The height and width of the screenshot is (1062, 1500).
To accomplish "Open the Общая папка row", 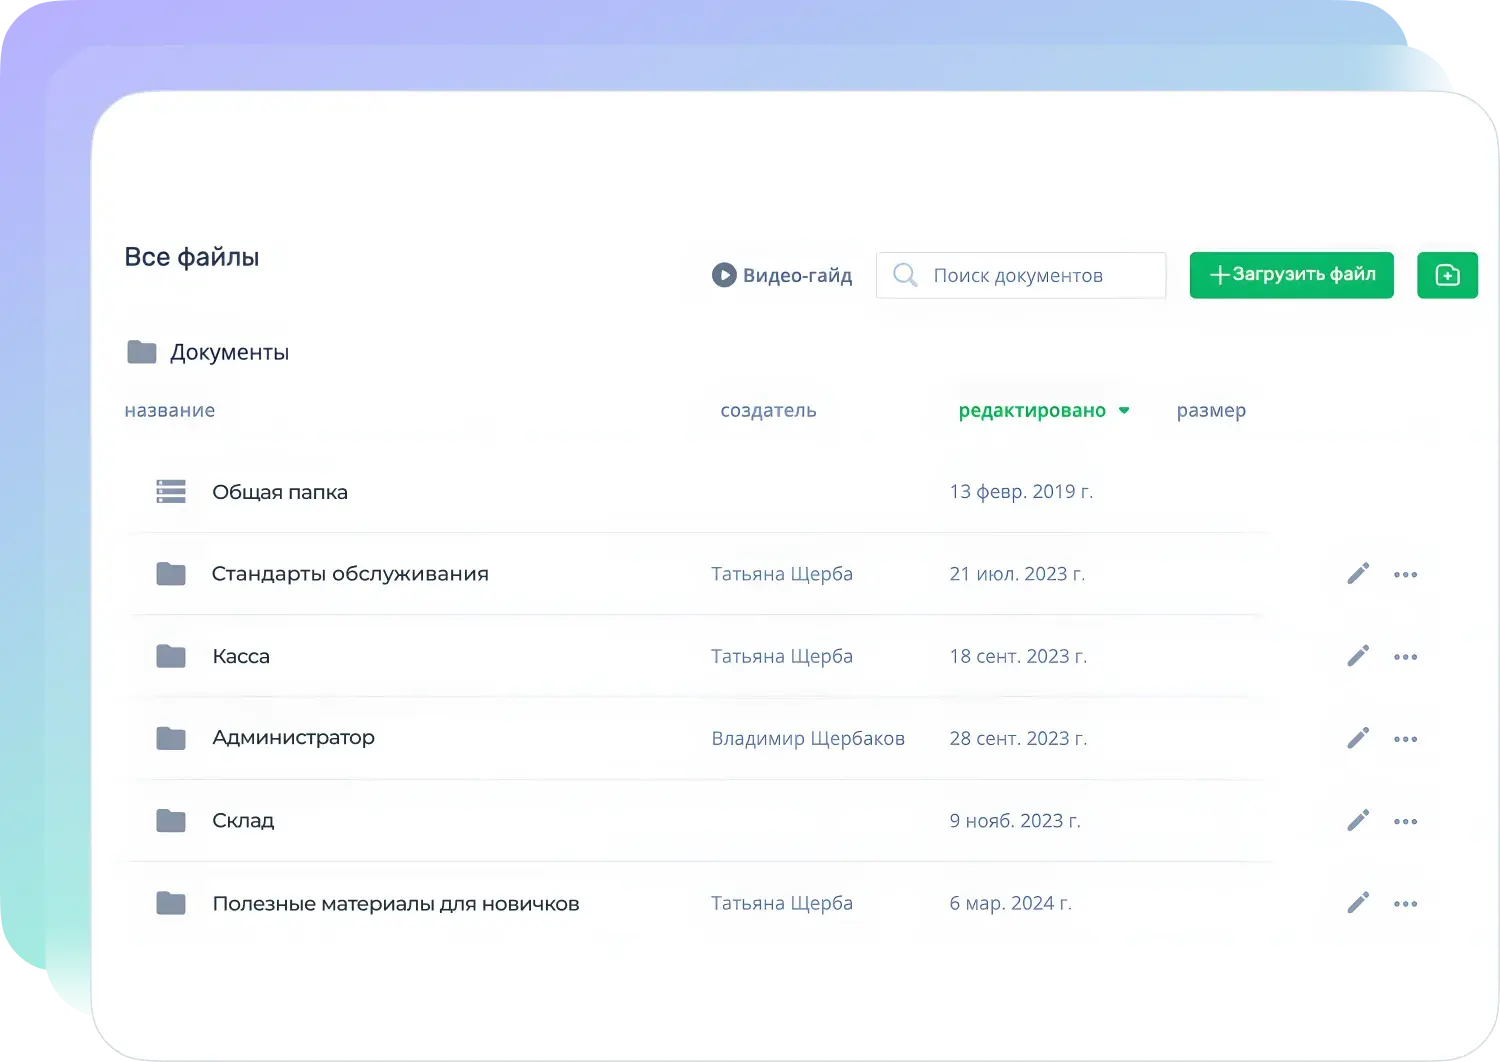I will click(695, 492).
